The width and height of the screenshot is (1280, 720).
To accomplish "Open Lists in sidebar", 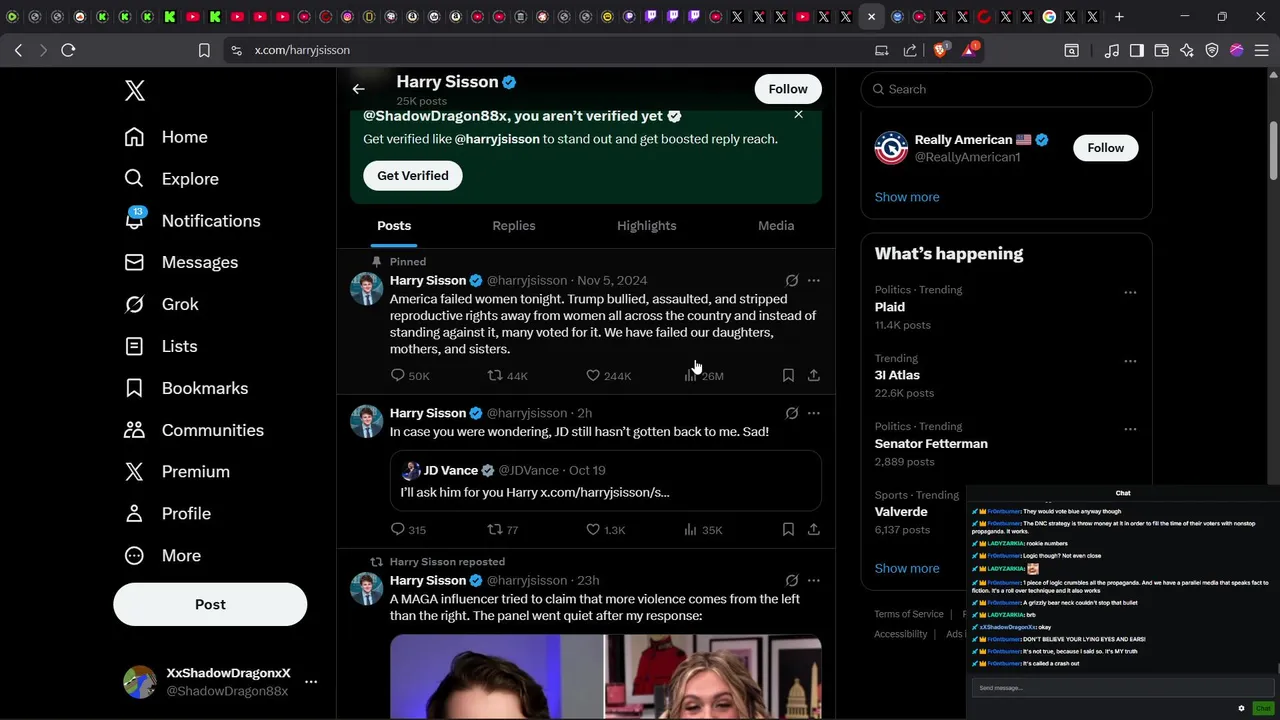I will [160, 346].
